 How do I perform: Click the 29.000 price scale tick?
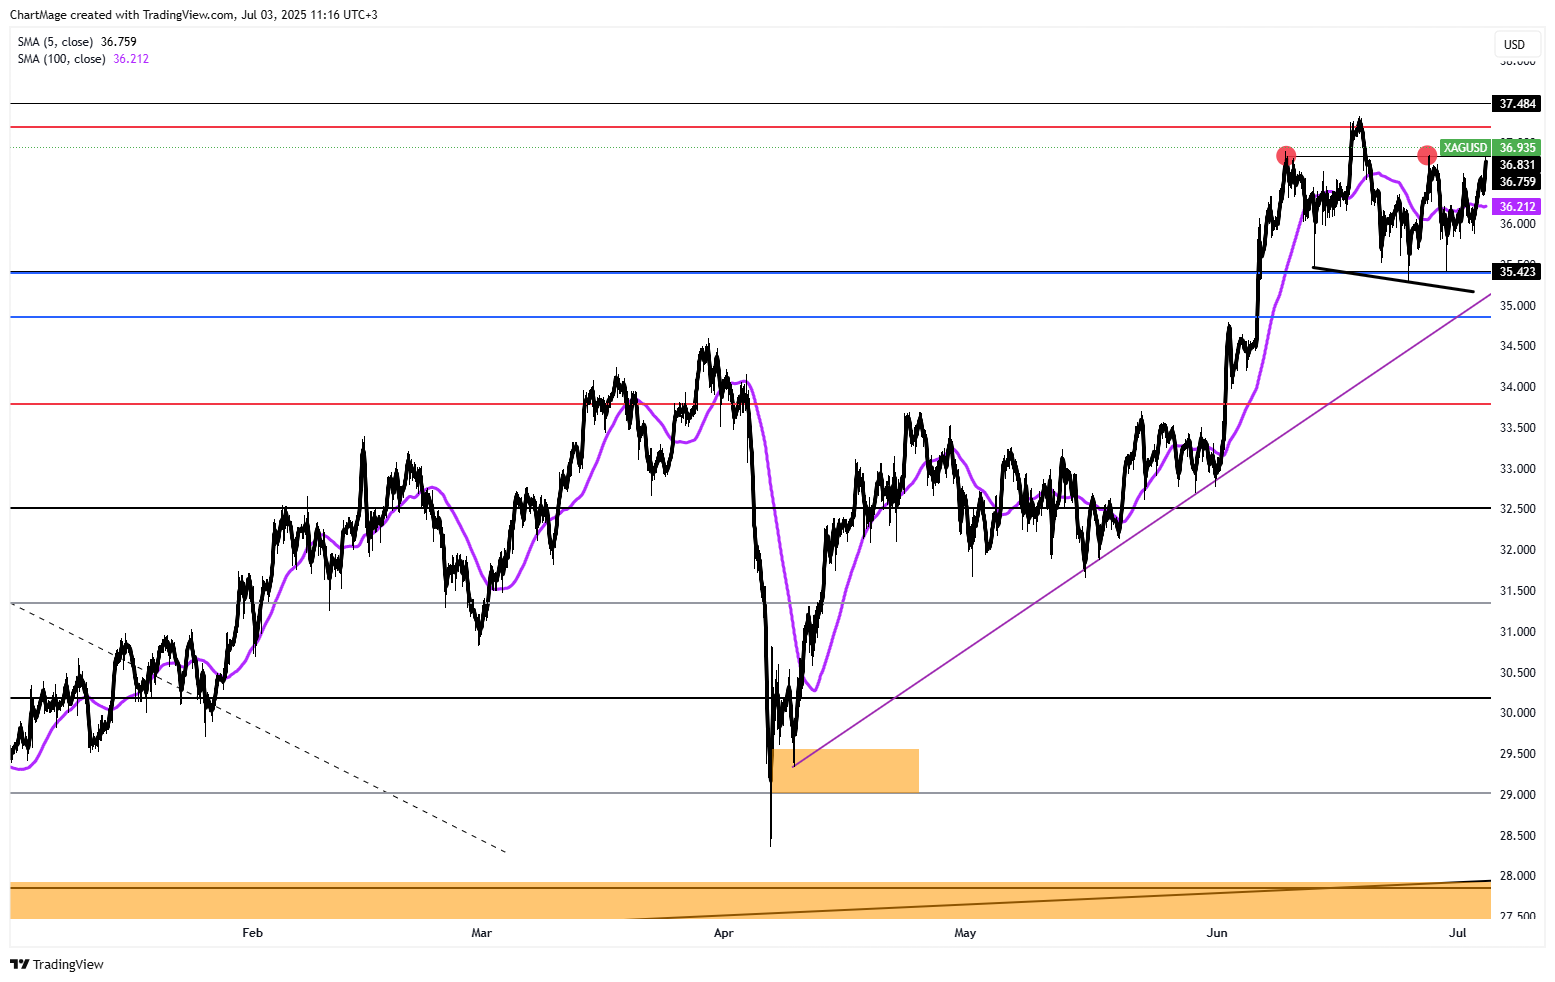[1517, 795]
